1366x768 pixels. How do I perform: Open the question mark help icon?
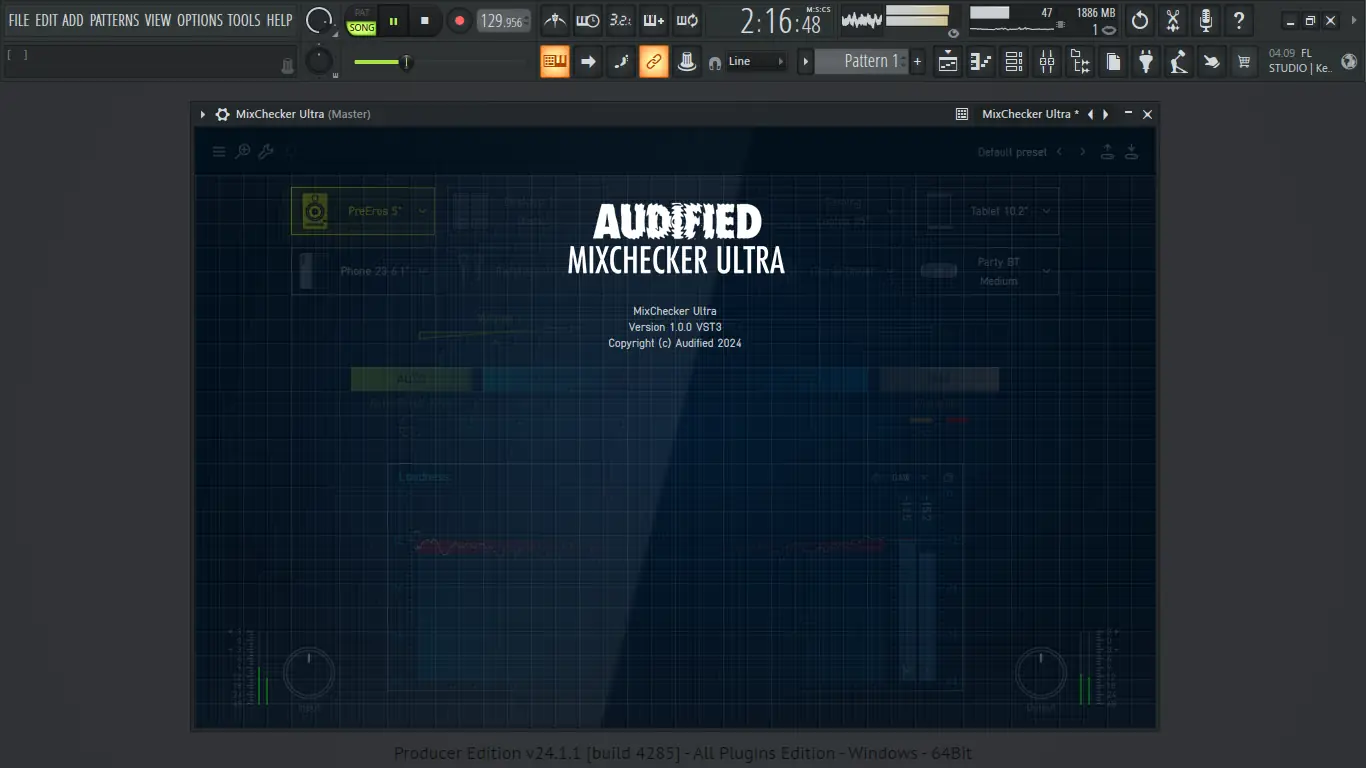tap(1239, 20)
